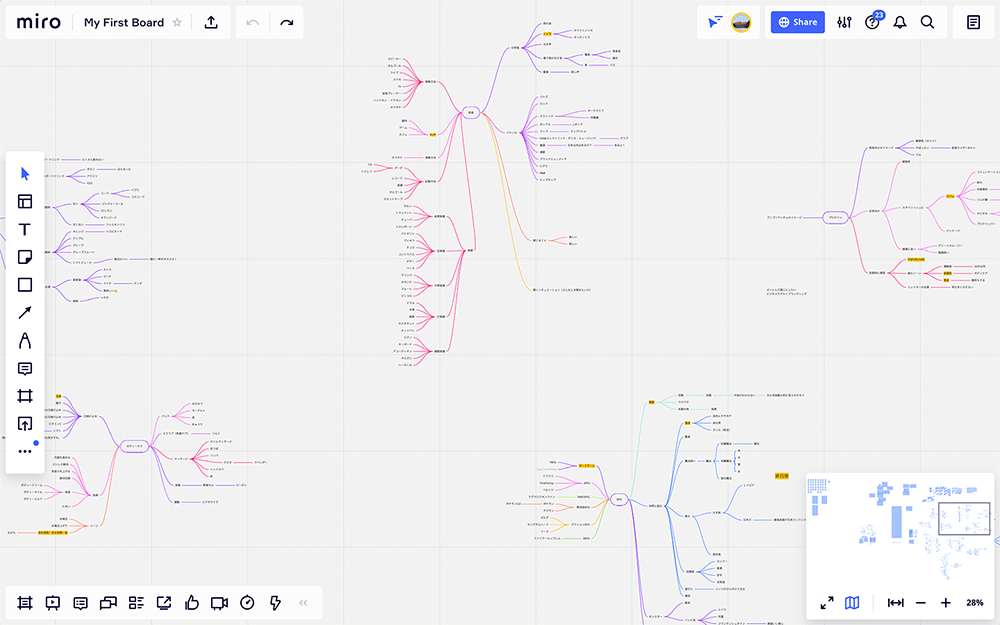Star My First Board as favorite
1000x625 pixels.
177,22
